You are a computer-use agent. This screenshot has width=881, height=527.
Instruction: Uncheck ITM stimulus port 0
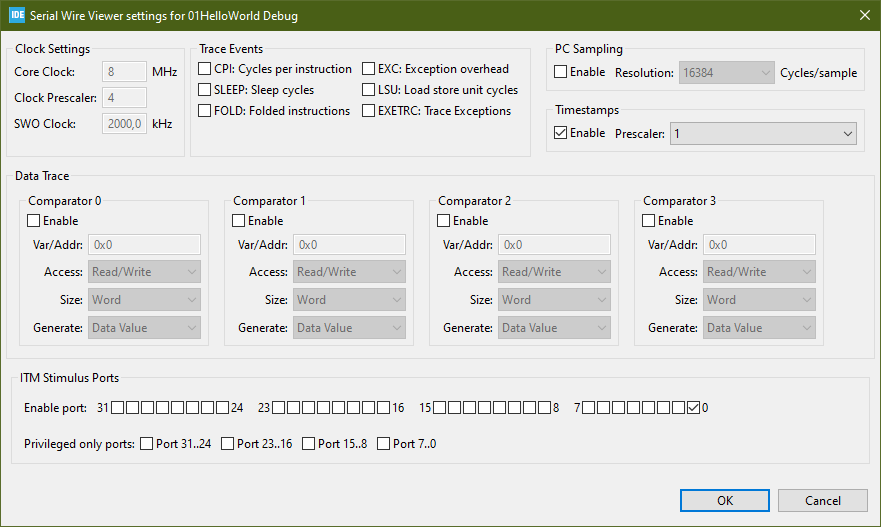coord(694,408)
